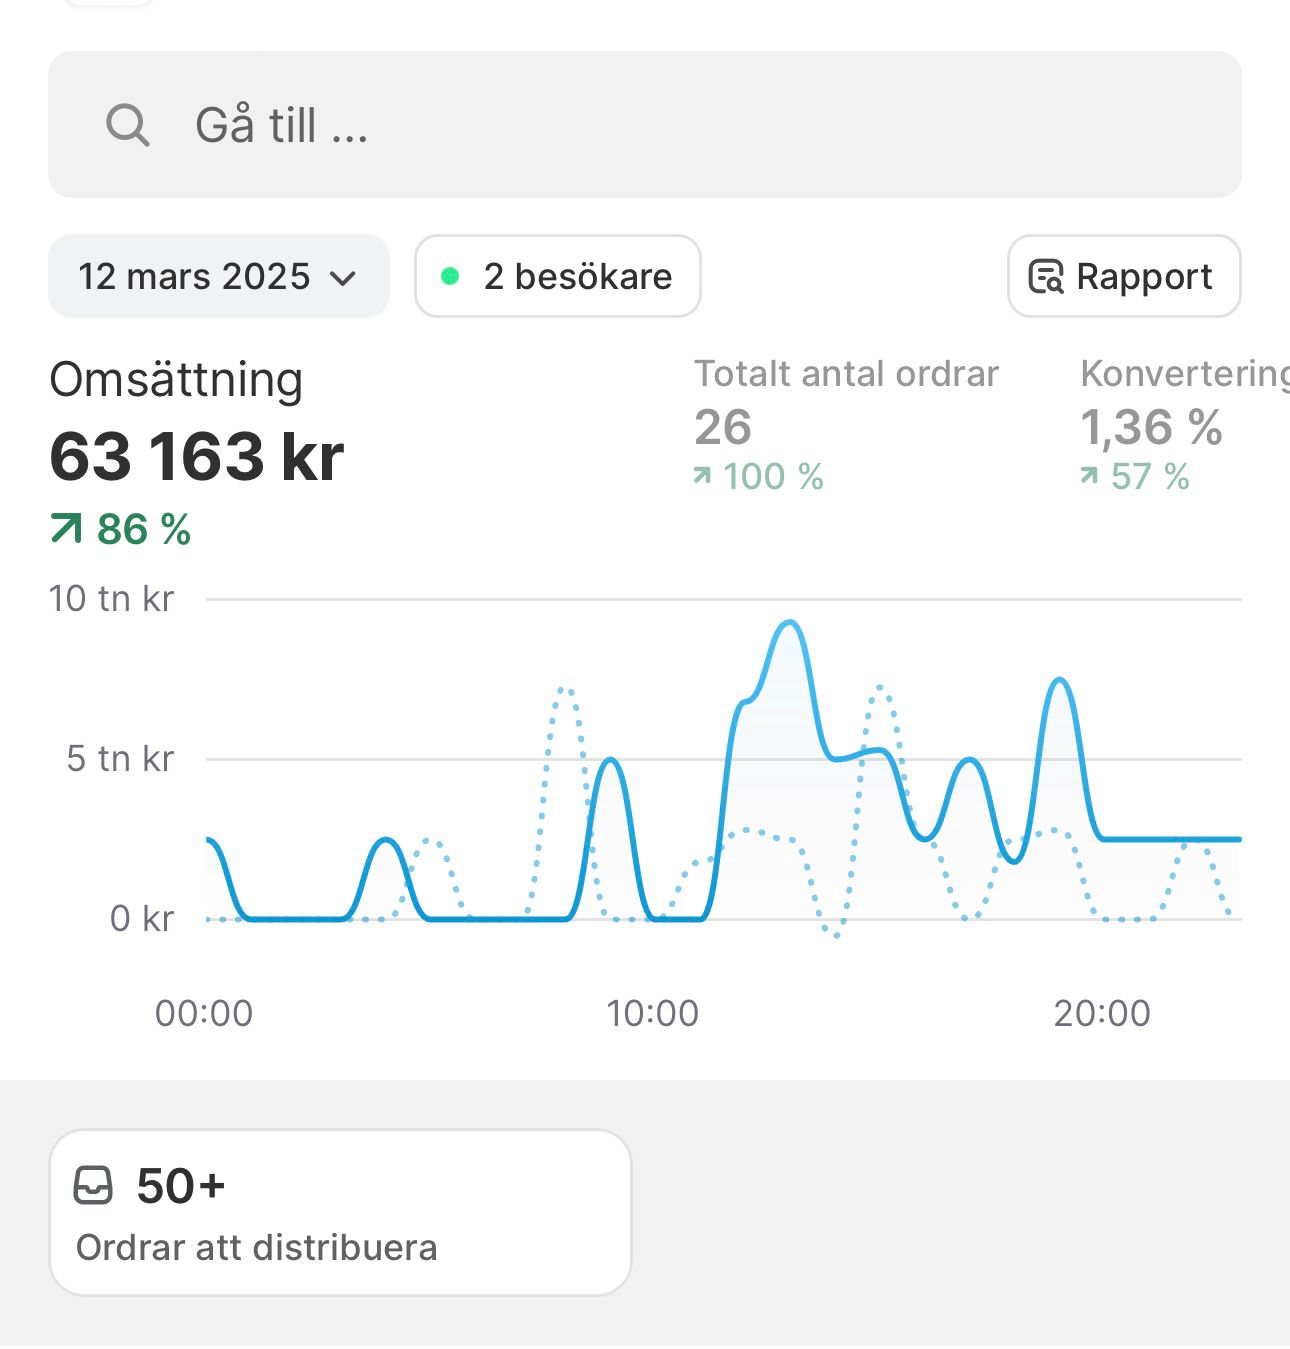The image size is (1290, 1349).
Task: Tap the dotted comparison line's morning peak
Action: 565,690
